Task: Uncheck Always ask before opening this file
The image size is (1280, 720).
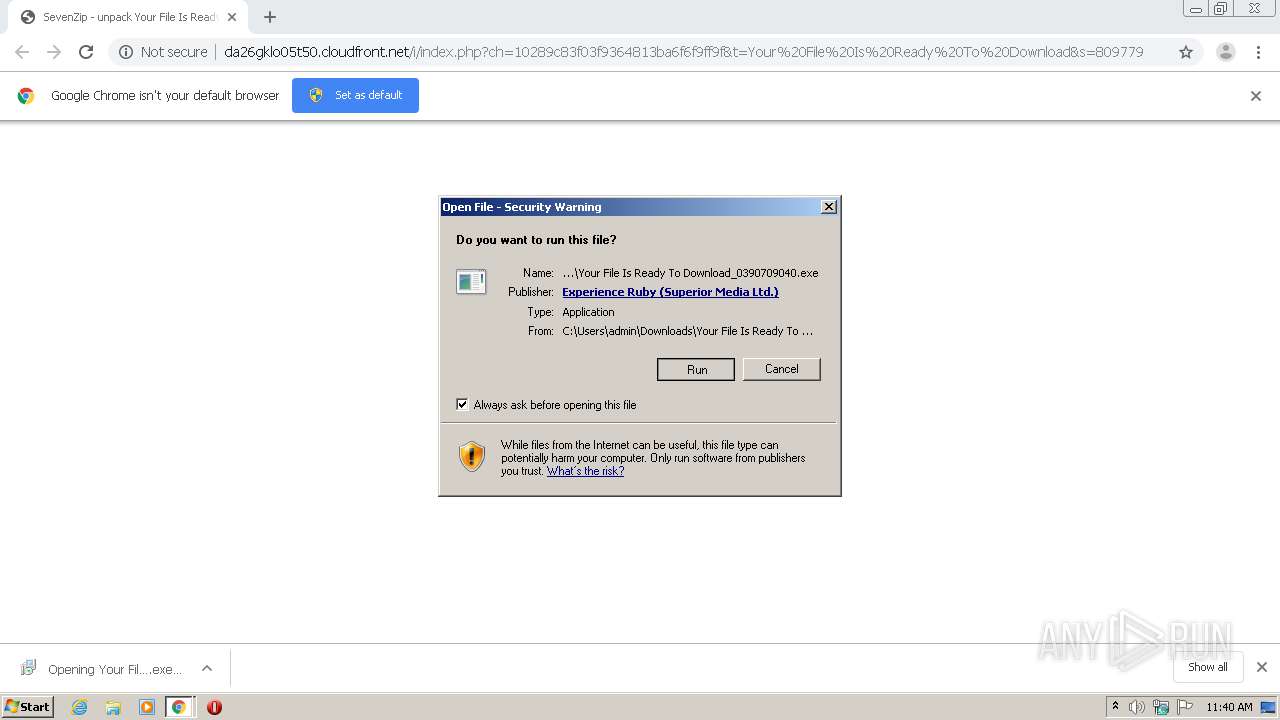Action: pyautogui.click(x=462, y=404)
